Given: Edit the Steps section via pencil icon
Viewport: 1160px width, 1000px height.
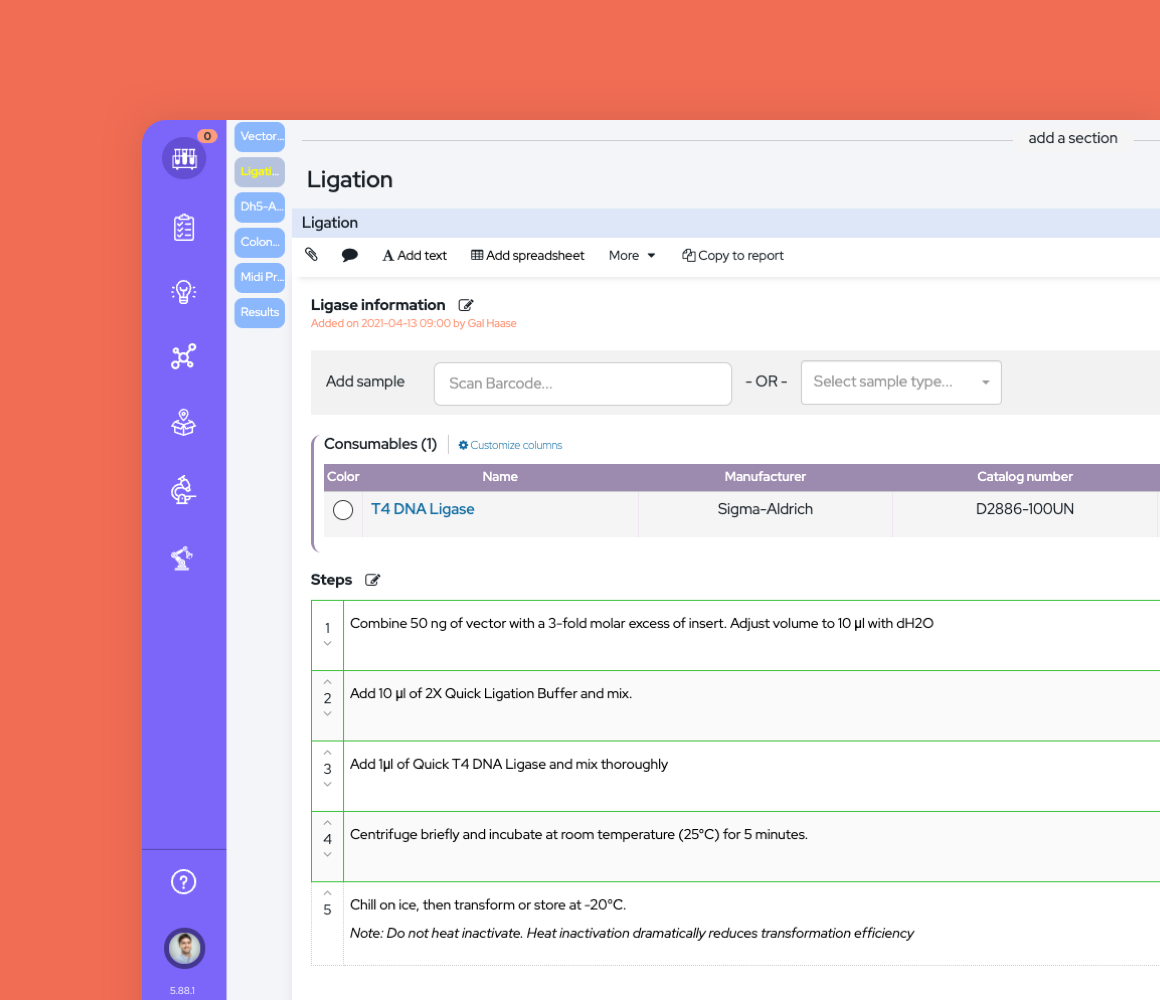Looking at the screenshot, I should click(x=372, y=580).
